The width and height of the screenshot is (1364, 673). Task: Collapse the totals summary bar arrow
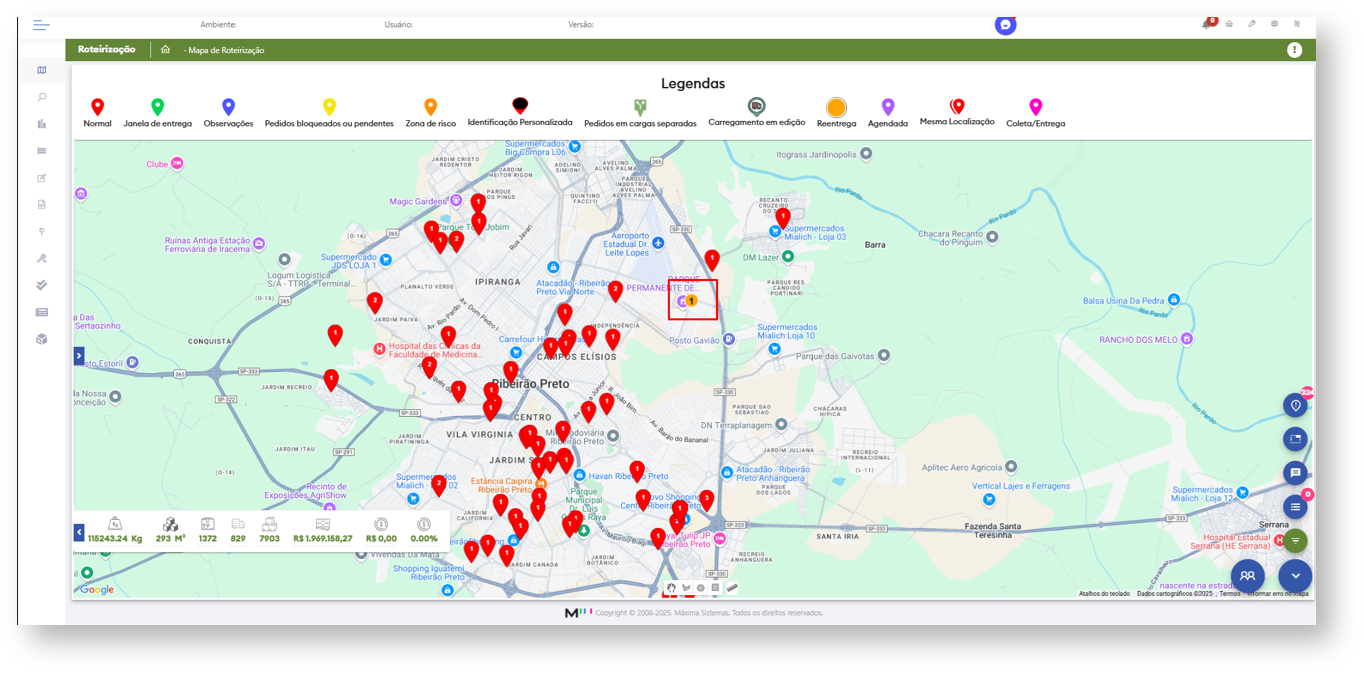point(79,533)
